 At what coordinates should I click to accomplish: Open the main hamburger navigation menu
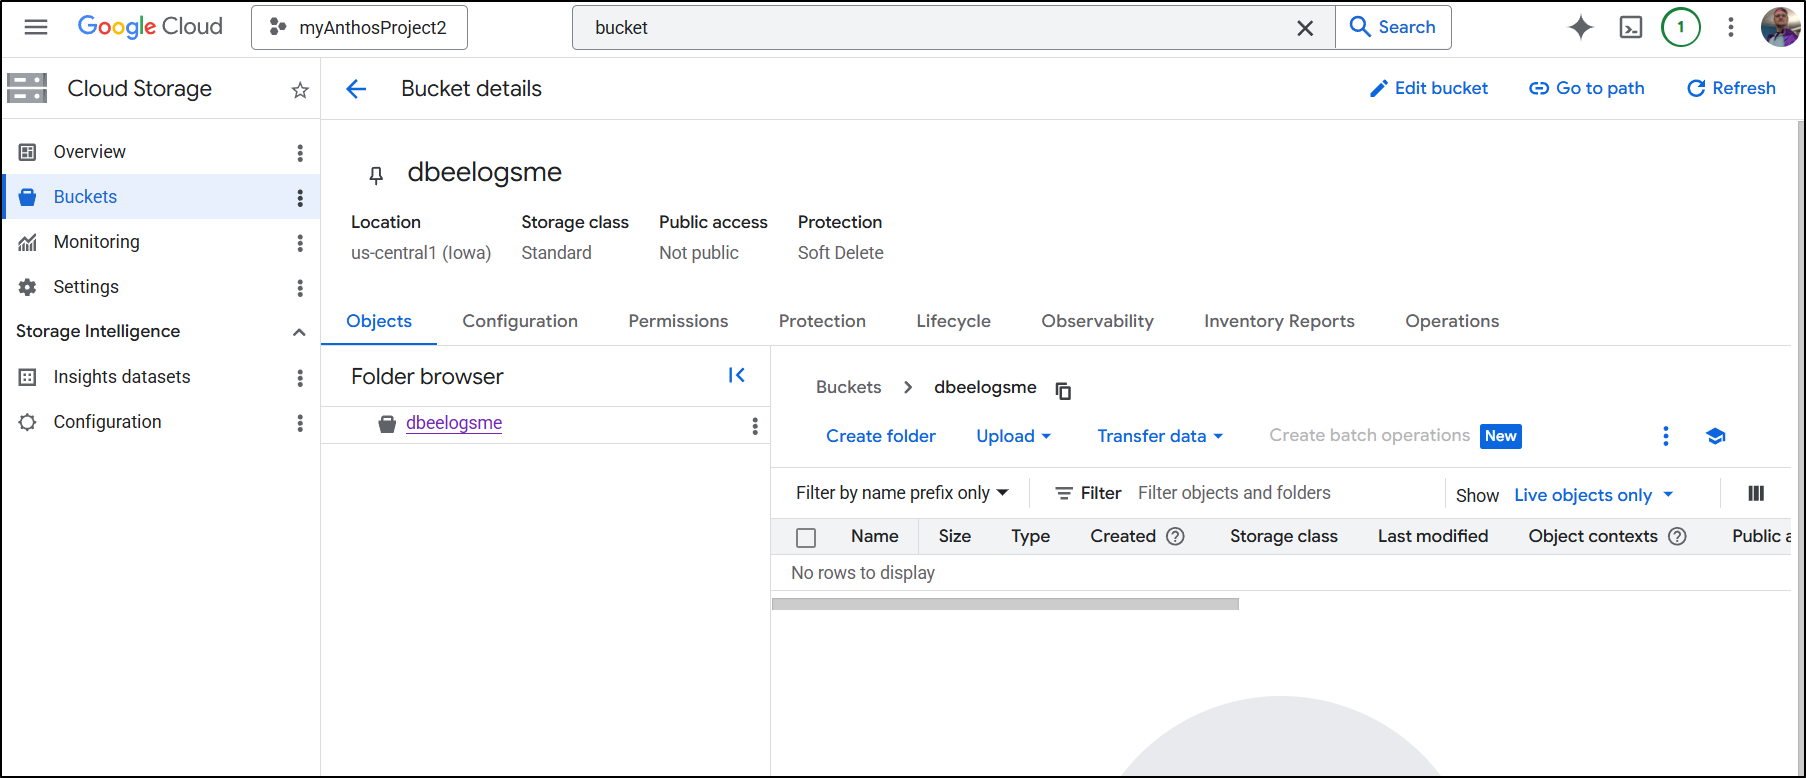click(36, 27)
